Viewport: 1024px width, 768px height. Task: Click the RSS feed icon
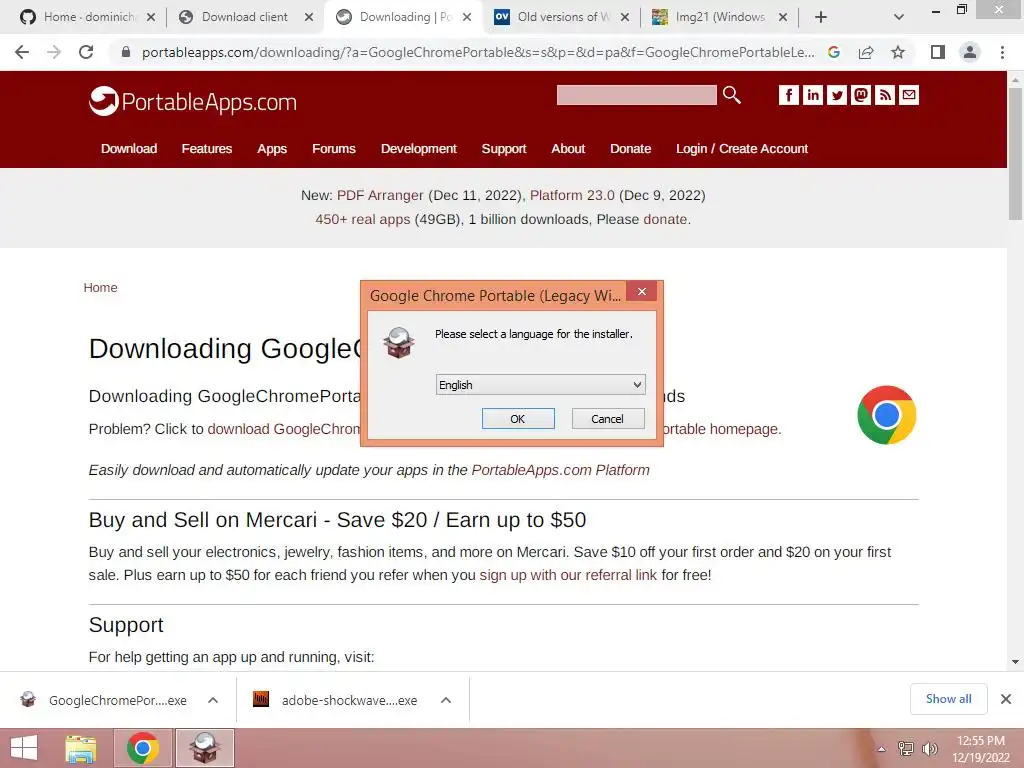tap(885, 95)
